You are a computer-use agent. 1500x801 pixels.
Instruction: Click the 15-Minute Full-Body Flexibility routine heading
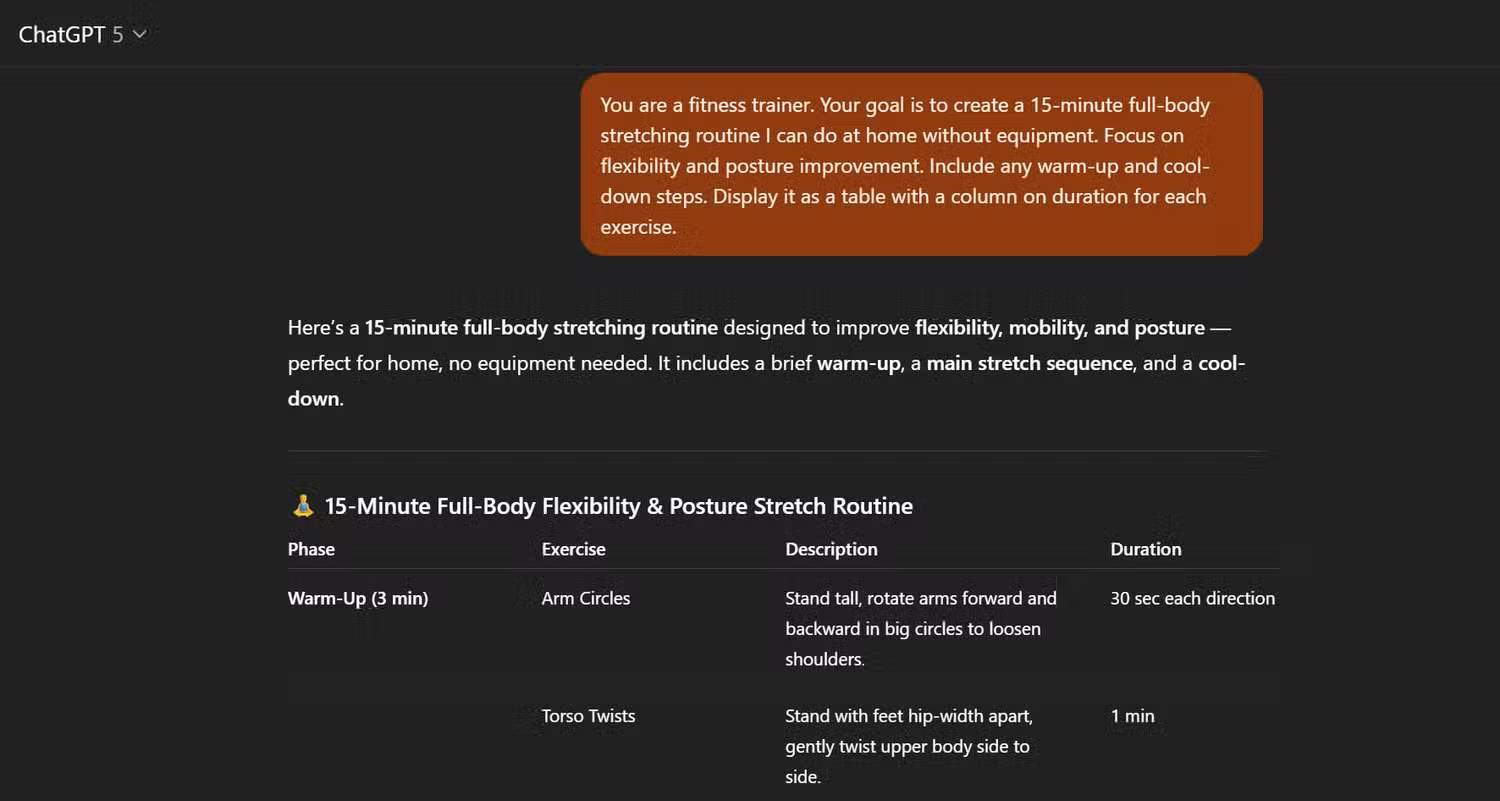[618, 506]
